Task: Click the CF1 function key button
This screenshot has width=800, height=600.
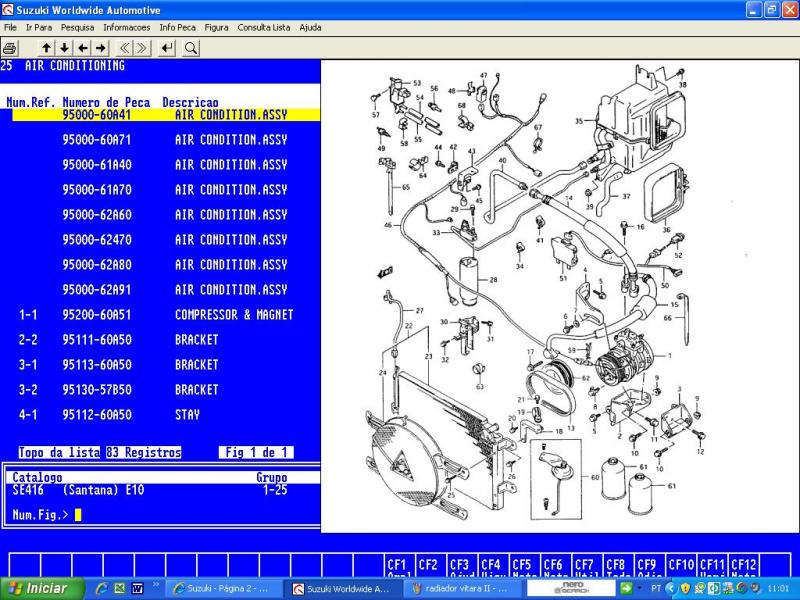Action: point(399,565)
